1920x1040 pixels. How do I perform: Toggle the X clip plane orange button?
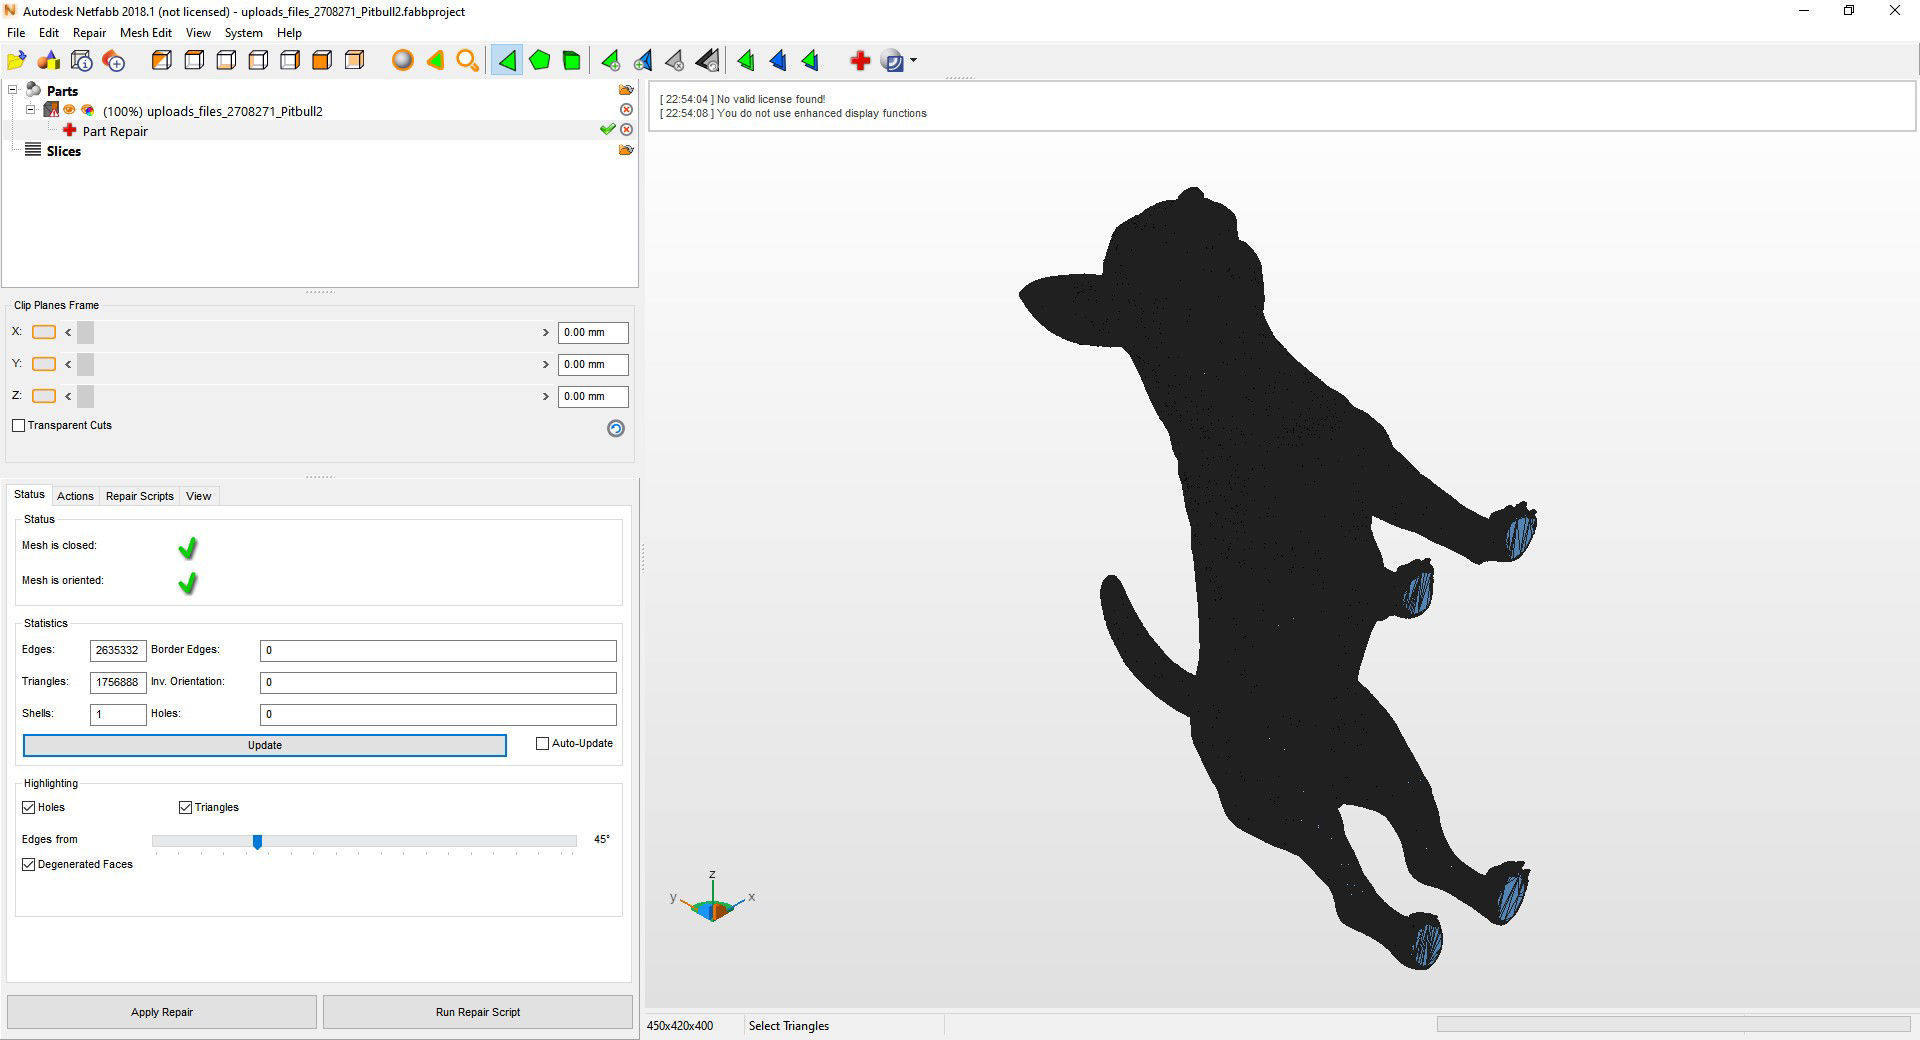tap(44, 332)
